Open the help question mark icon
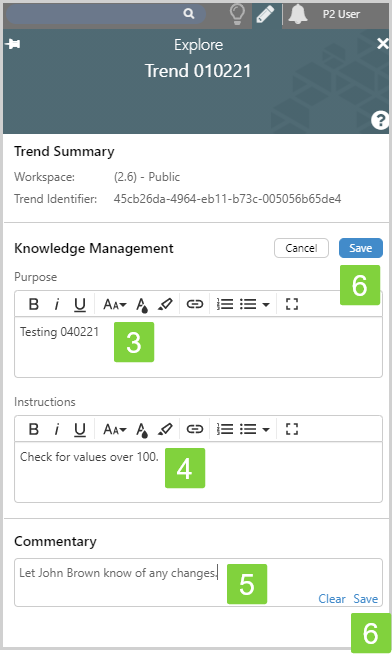The height and width of the screenshot is (654, 392). coord(379,121)
